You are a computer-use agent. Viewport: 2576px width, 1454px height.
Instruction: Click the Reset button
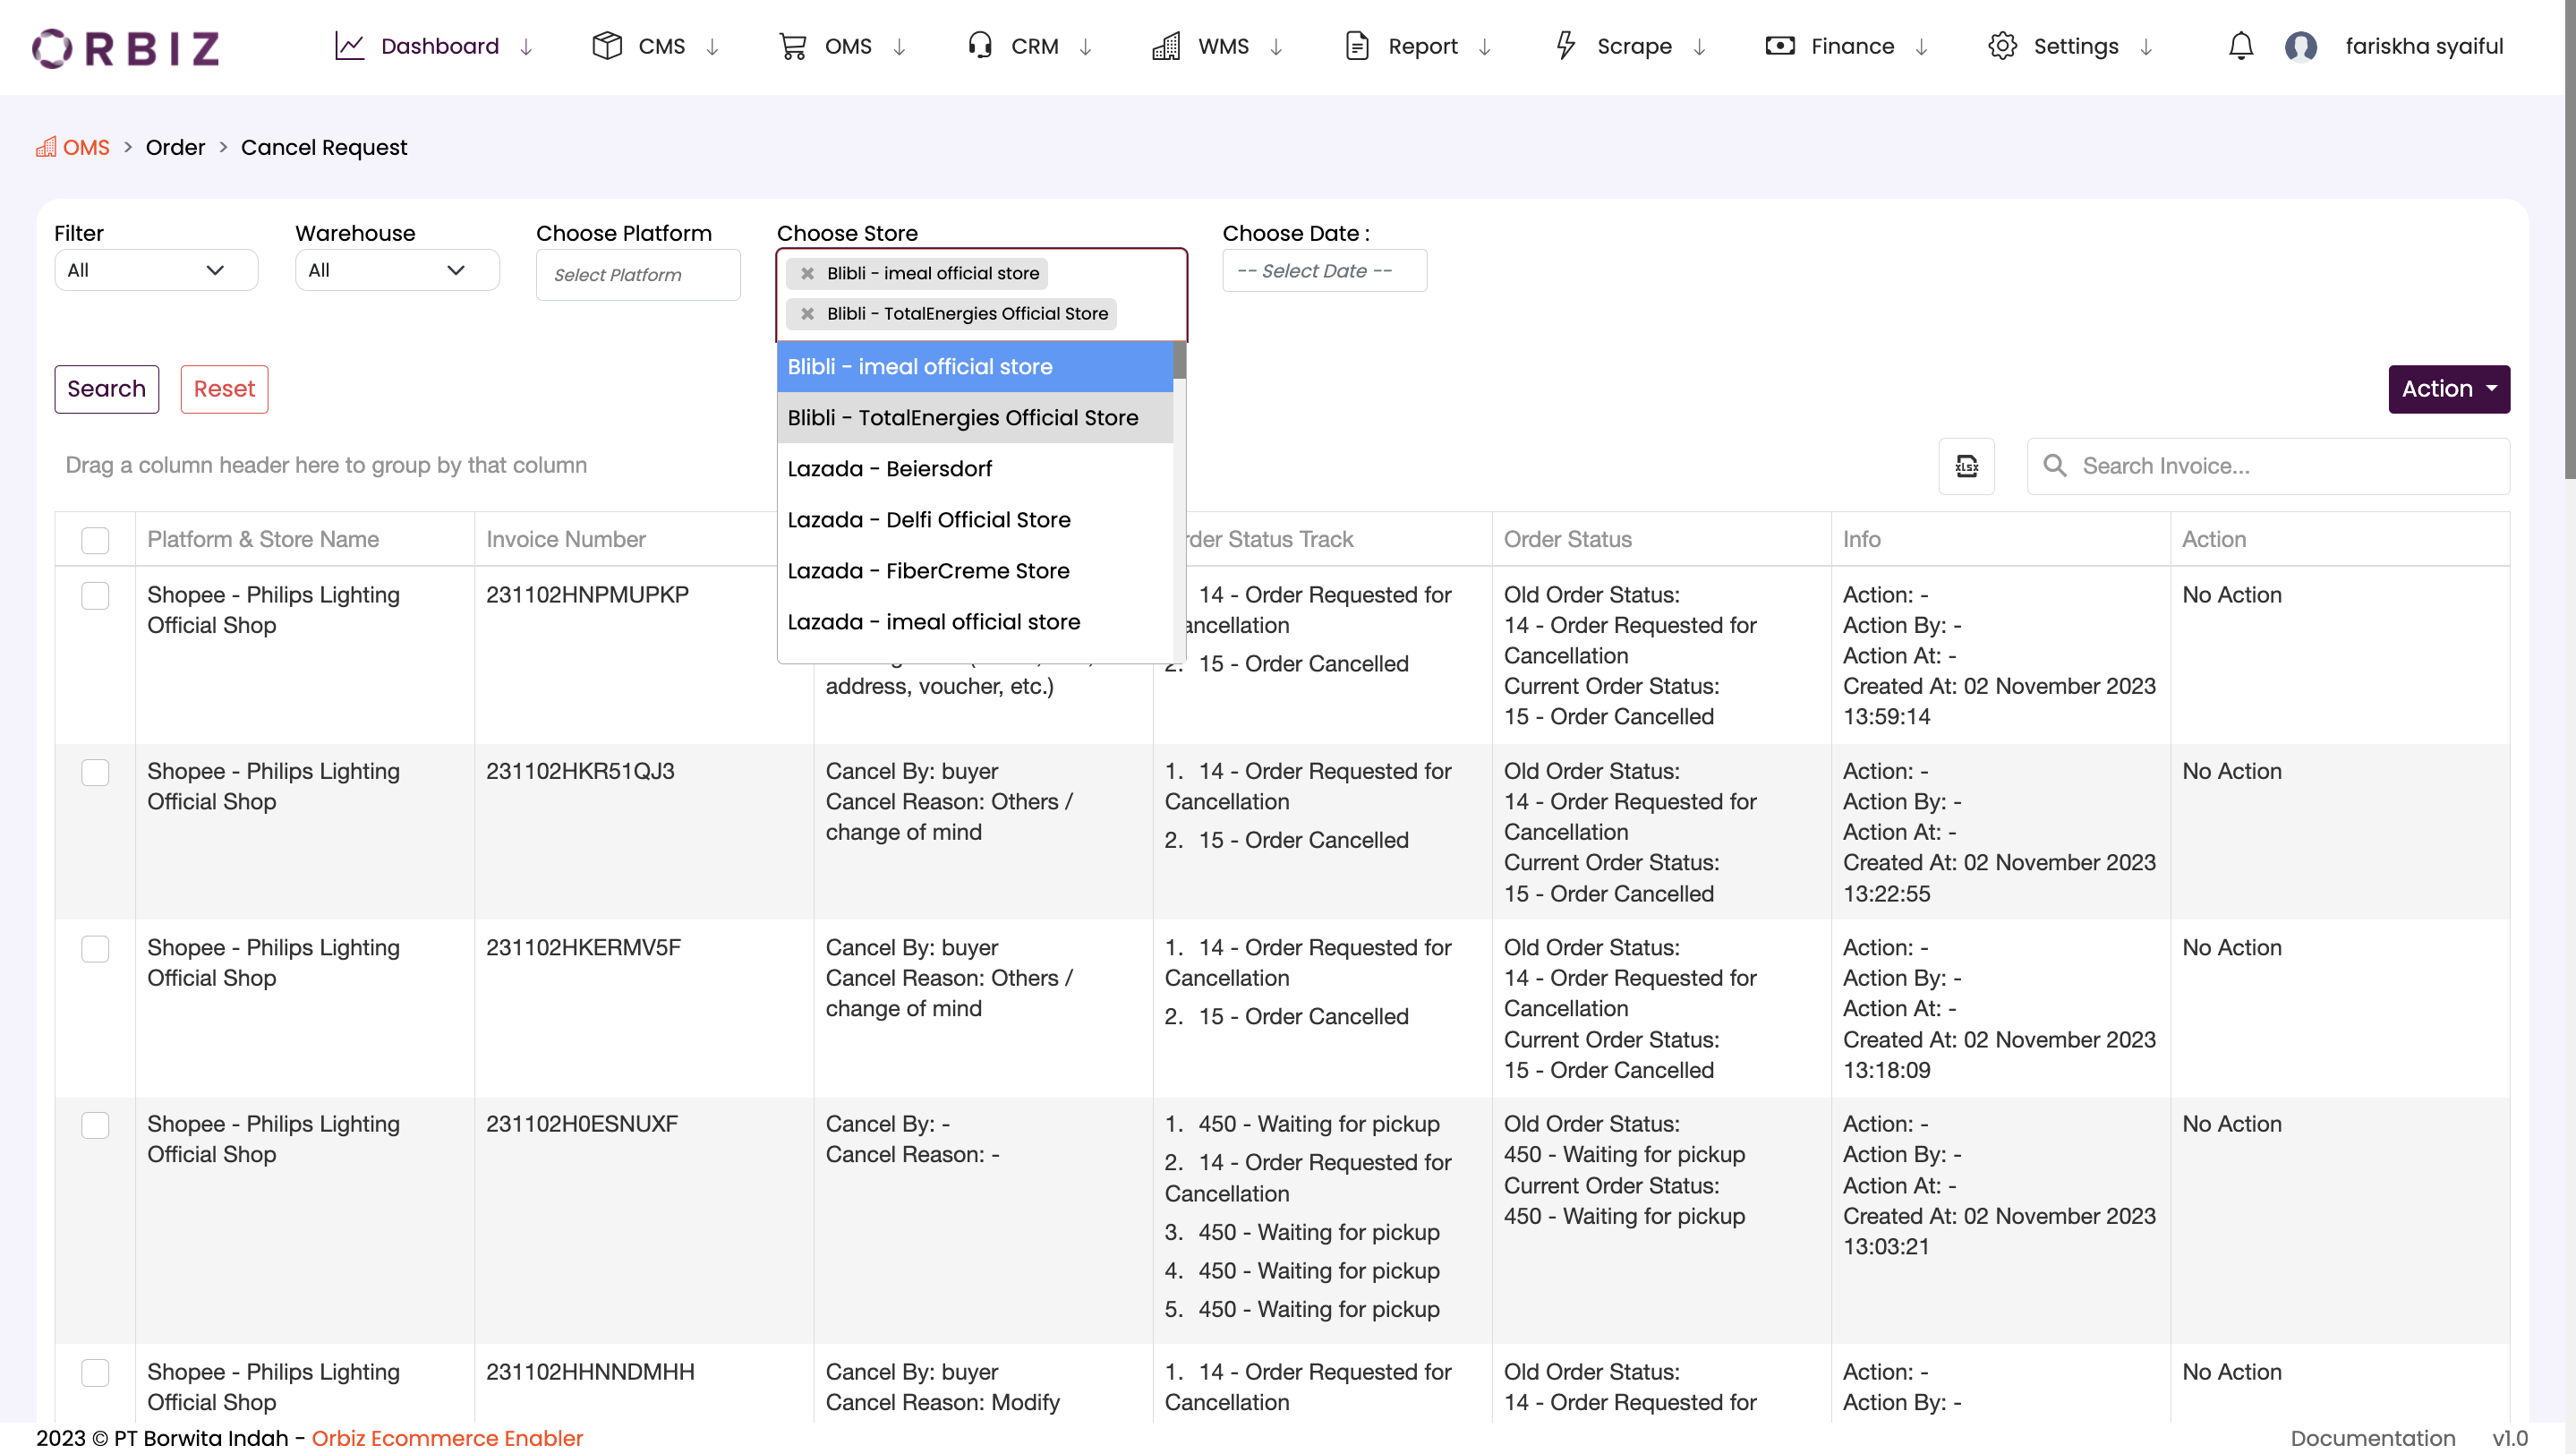pos(224,389)
